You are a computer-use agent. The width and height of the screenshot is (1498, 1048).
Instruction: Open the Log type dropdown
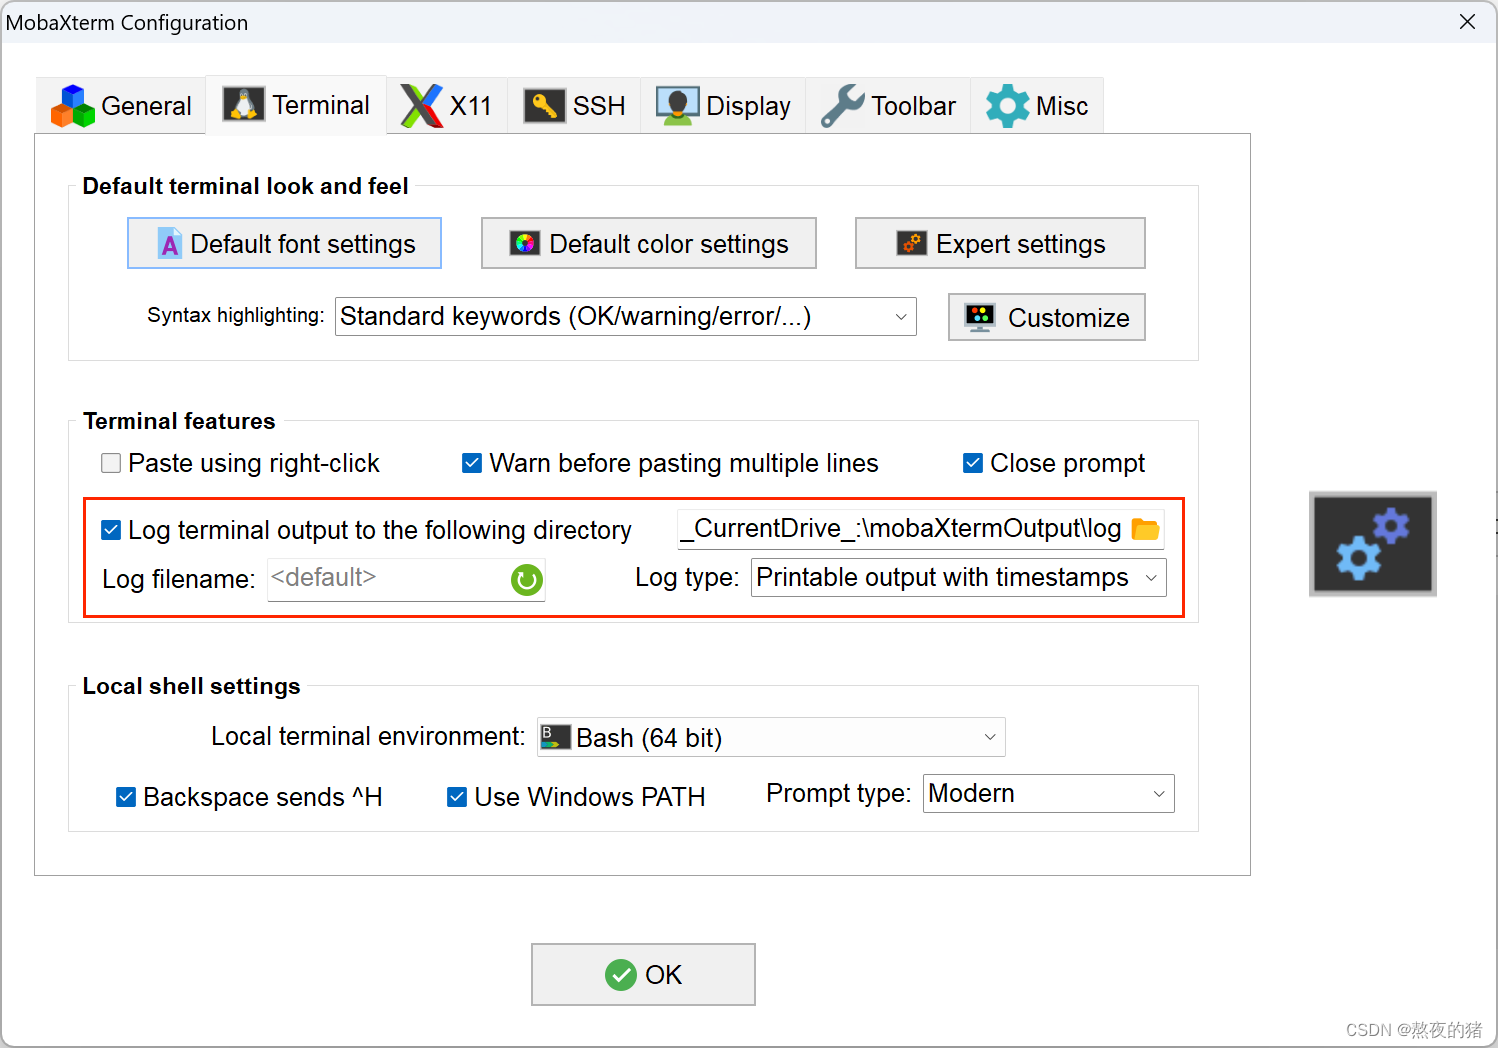pos(958,578)
